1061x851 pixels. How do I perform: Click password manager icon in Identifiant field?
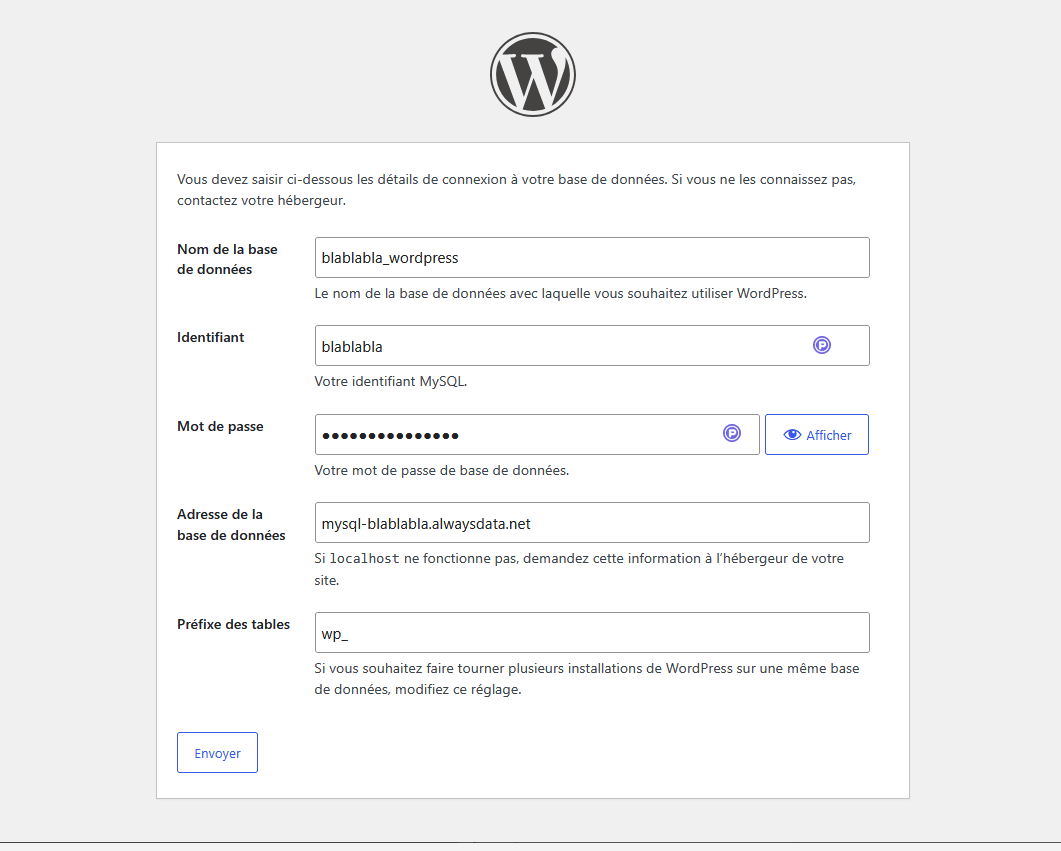pyautogui.click(x=821, y=345)
